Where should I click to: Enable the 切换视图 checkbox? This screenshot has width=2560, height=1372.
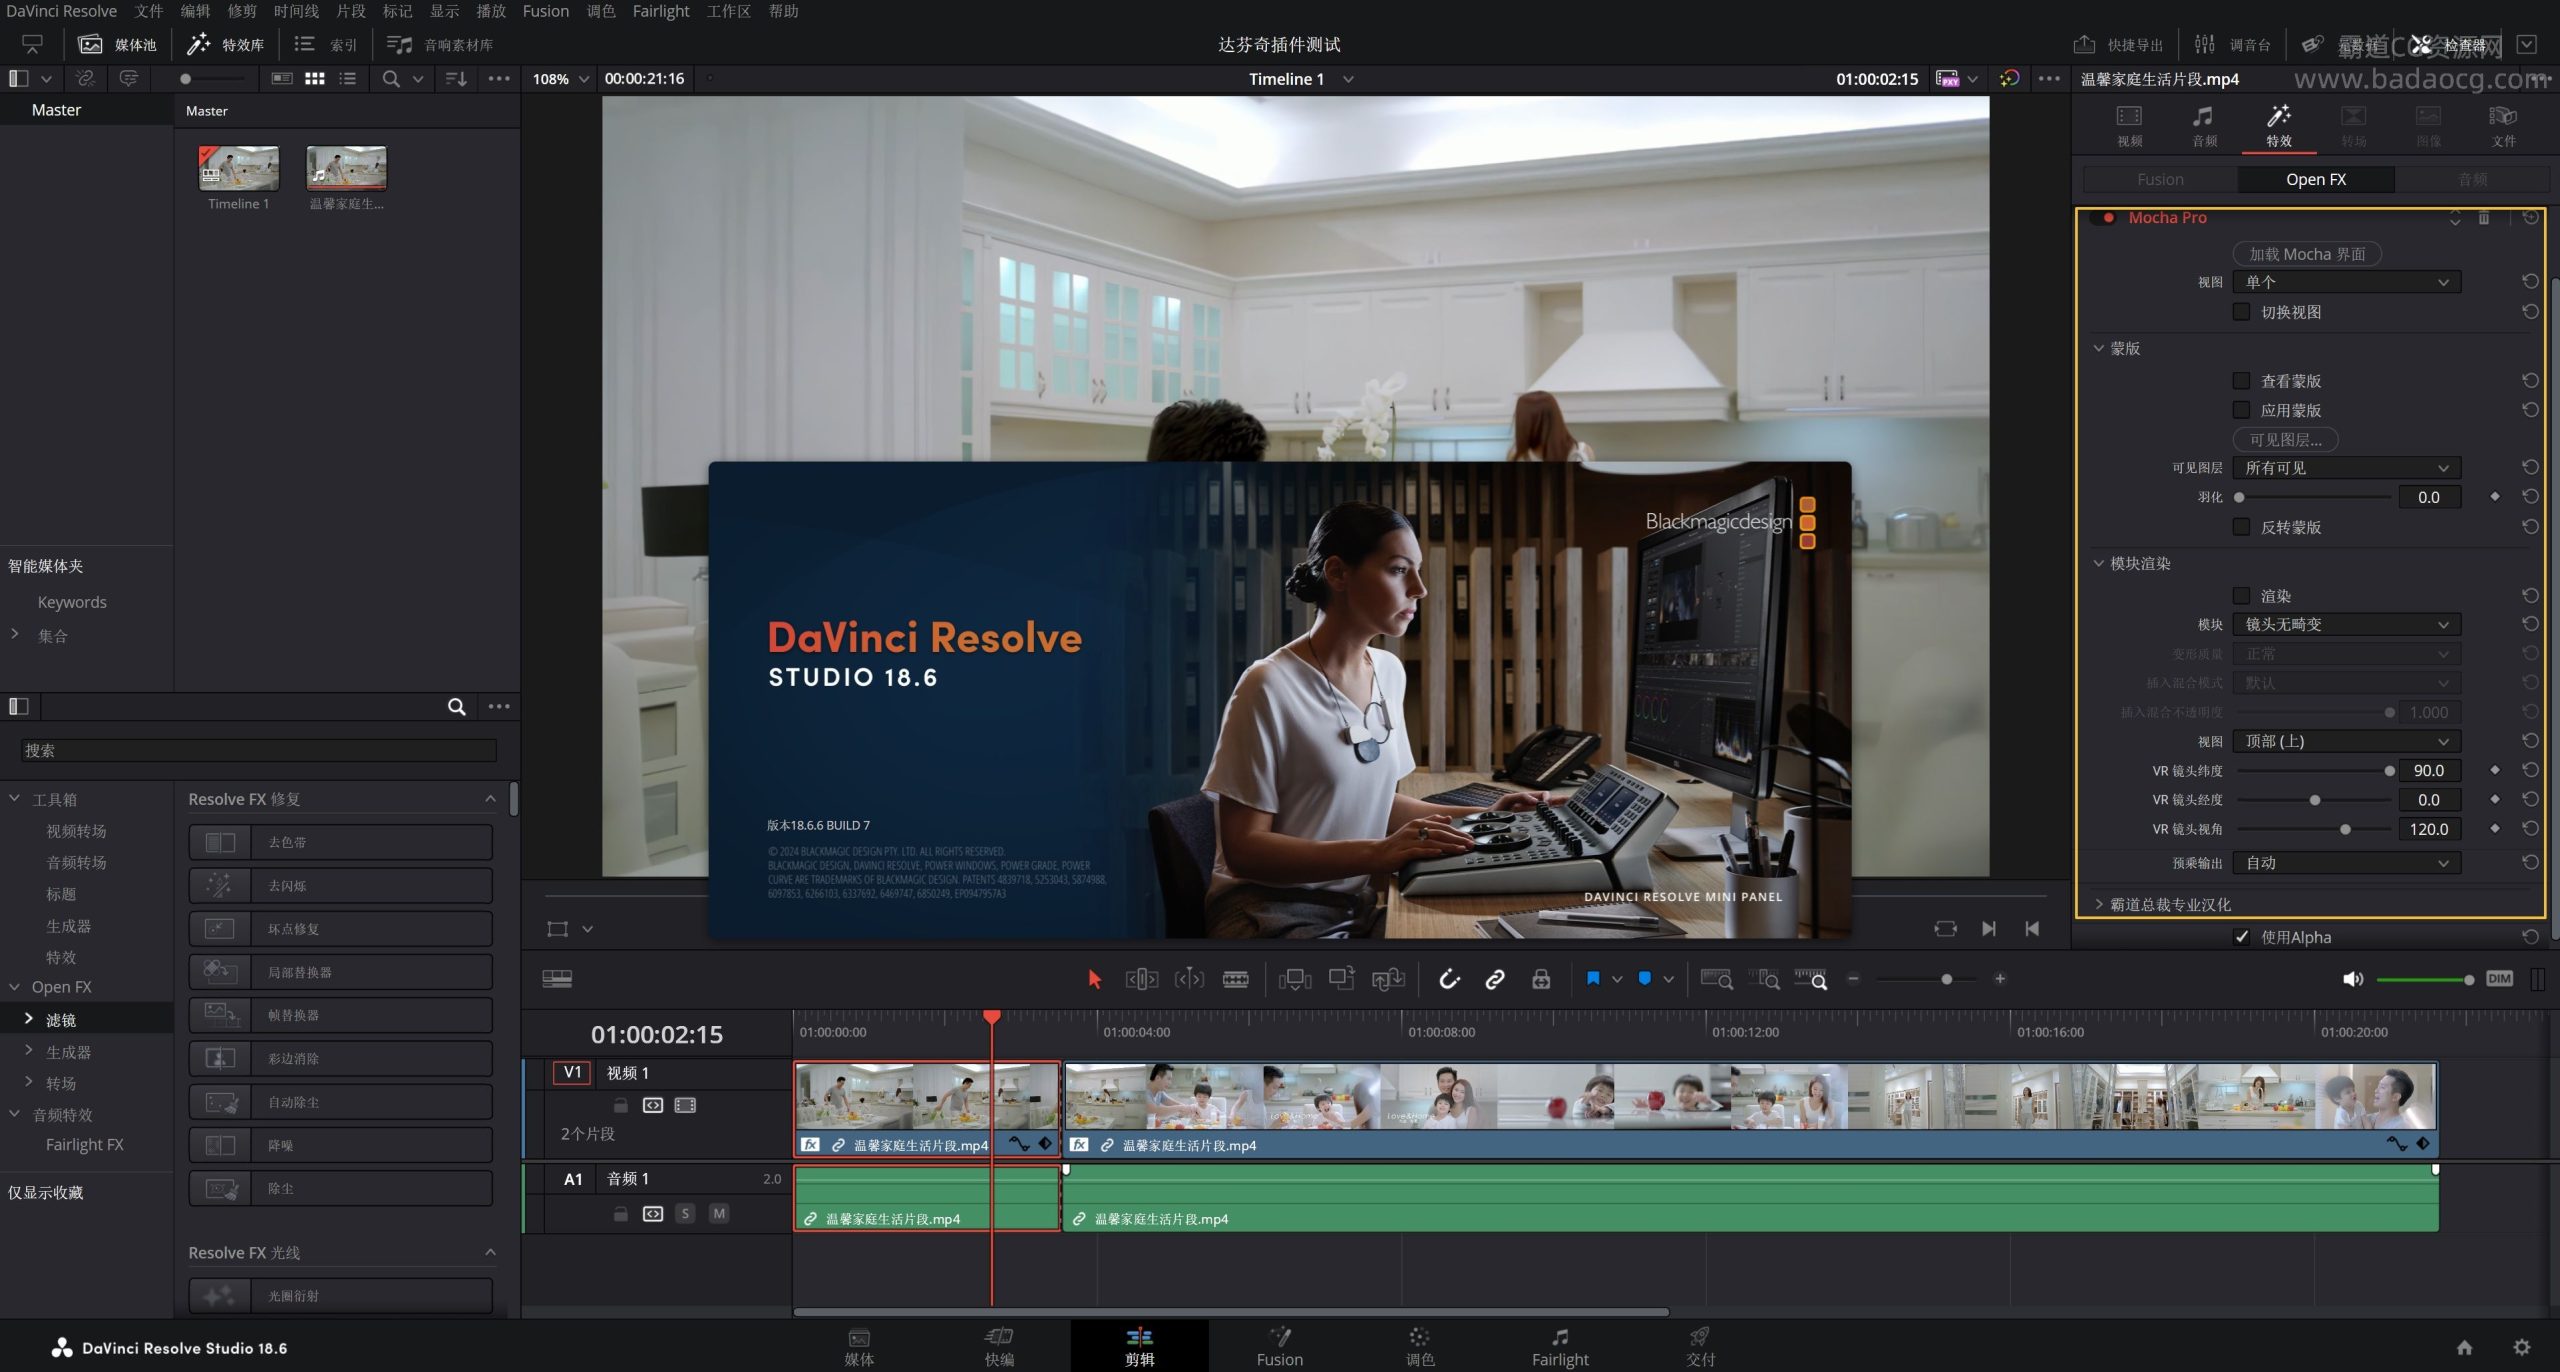click(2241, 312)
